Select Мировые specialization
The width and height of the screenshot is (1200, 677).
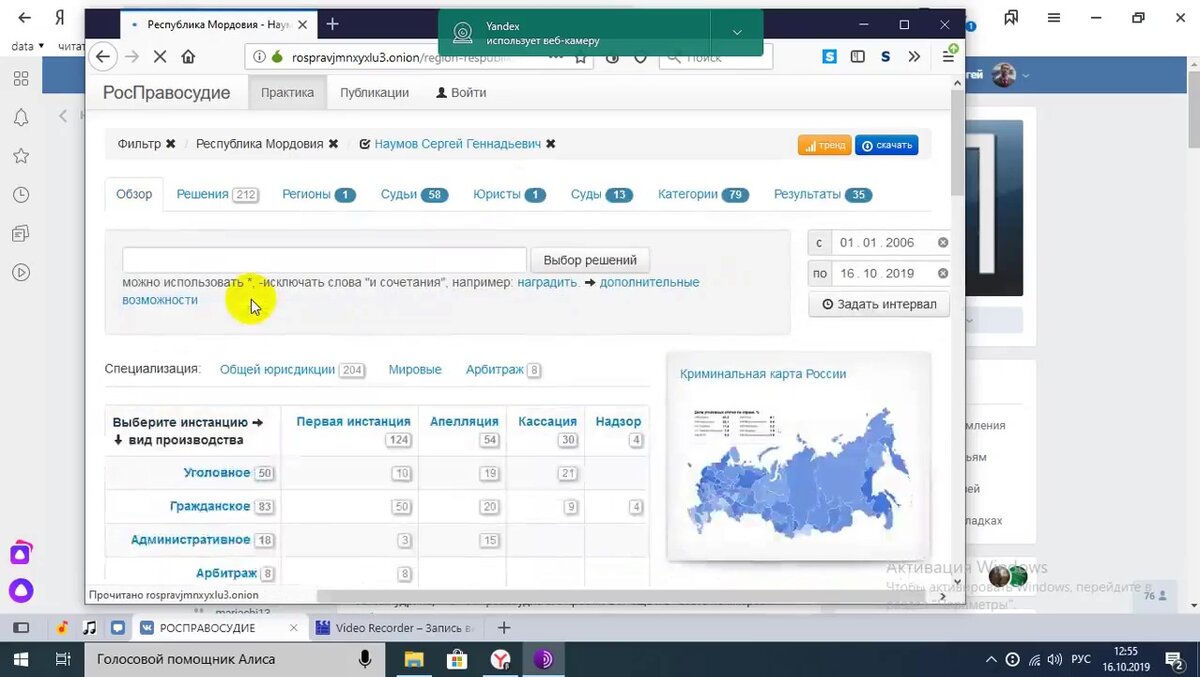pos(415,369)
